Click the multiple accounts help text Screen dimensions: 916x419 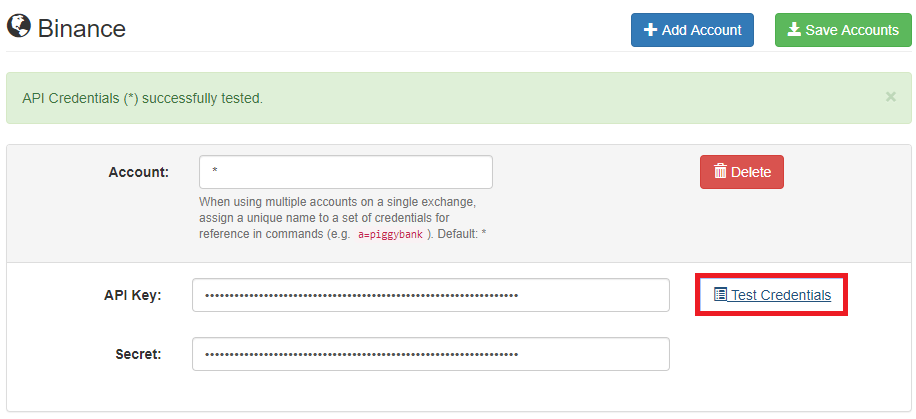pos(344,219)
